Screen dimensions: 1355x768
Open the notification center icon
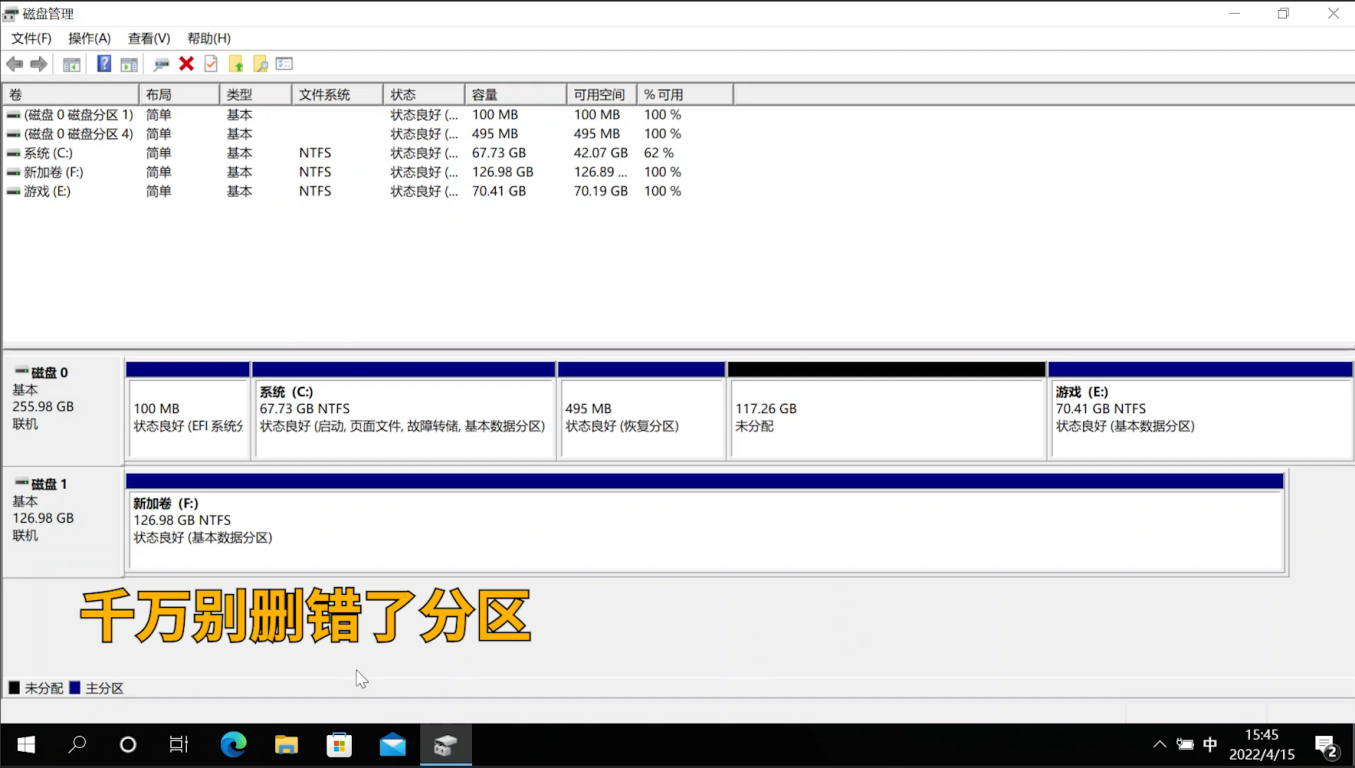(1327, 745)
